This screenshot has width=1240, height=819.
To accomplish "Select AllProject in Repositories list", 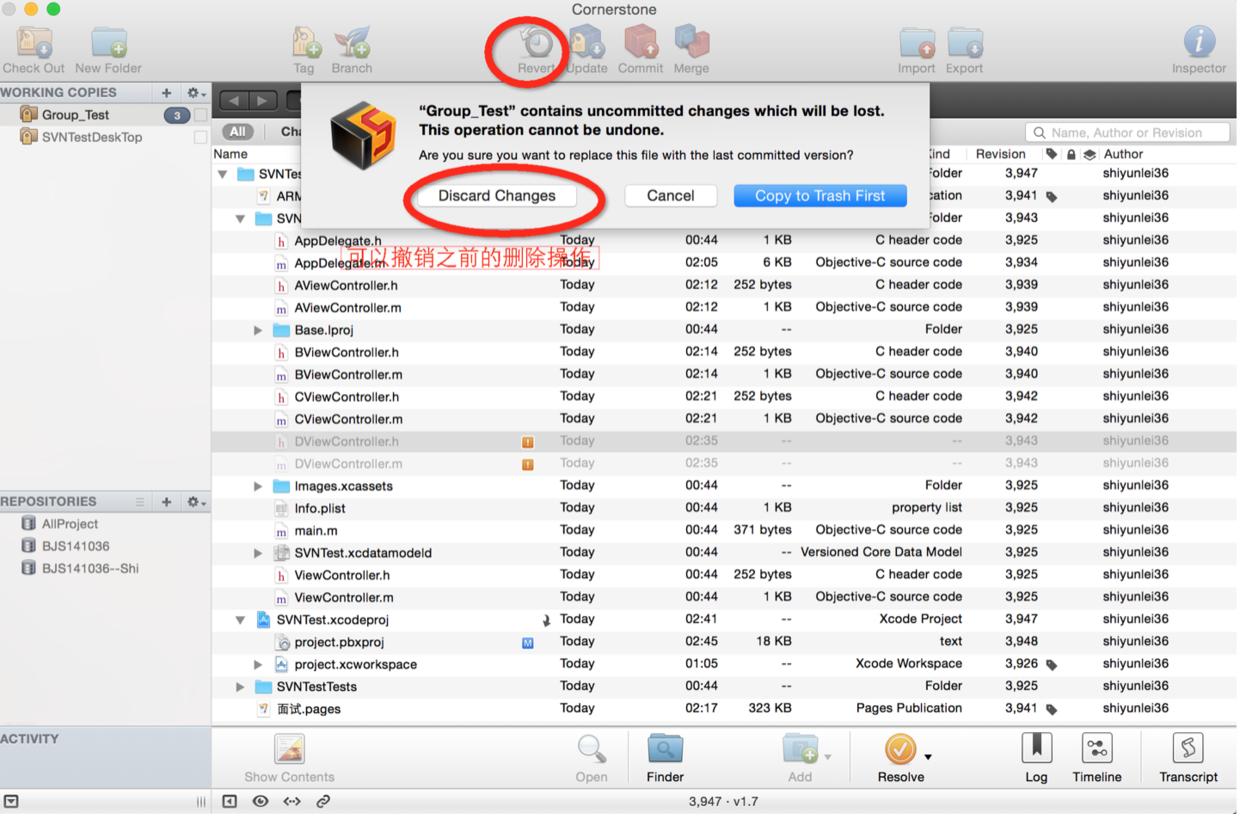I will point(70,524).
